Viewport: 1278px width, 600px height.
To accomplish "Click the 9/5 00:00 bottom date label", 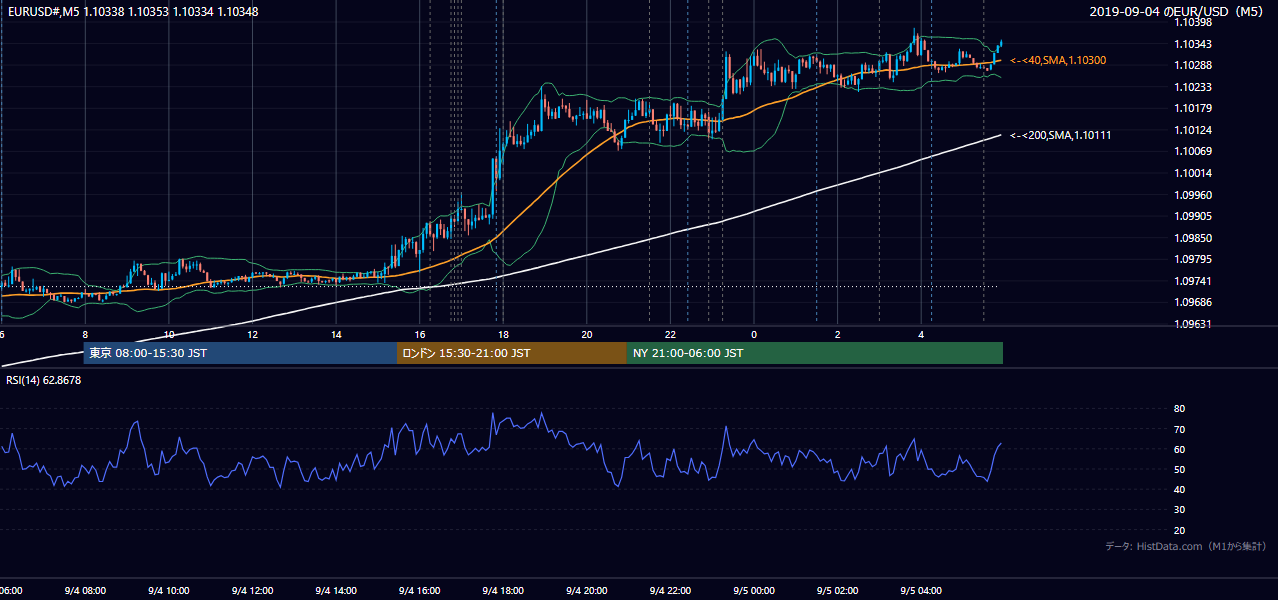I will click(753, 591).
